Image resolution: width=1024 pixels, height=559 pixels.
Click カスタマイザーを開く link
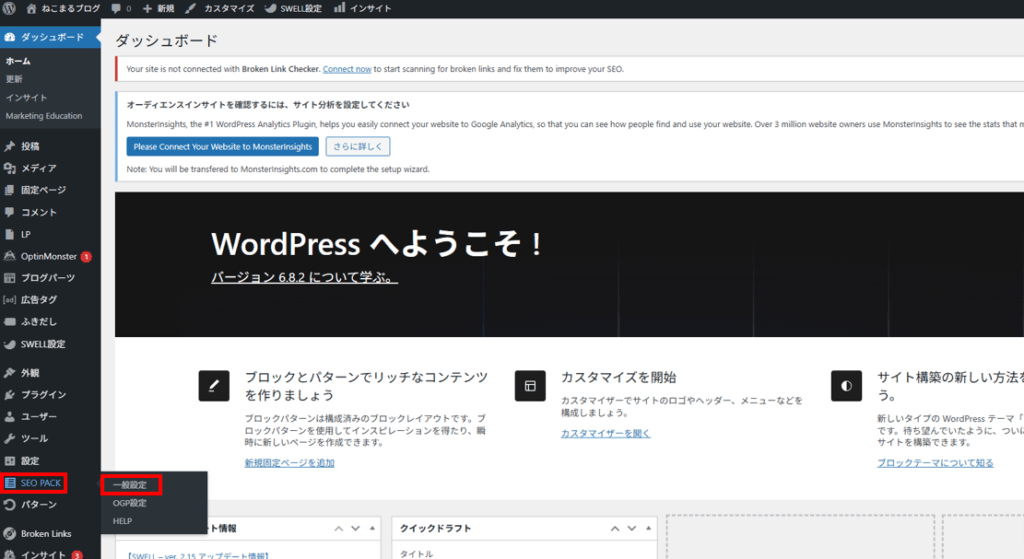tap(605, 433)
